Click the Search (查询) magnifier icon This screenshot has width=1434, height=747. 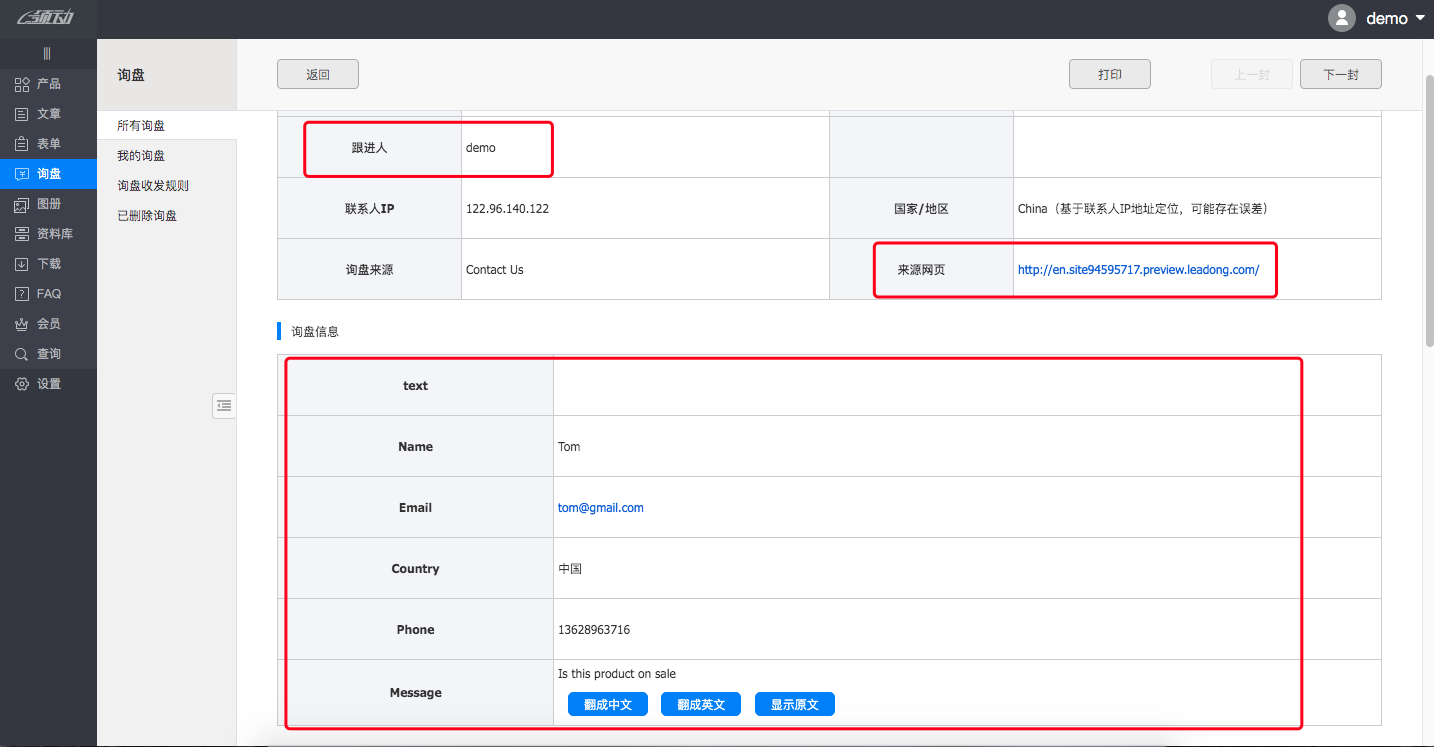coord(22,354)
